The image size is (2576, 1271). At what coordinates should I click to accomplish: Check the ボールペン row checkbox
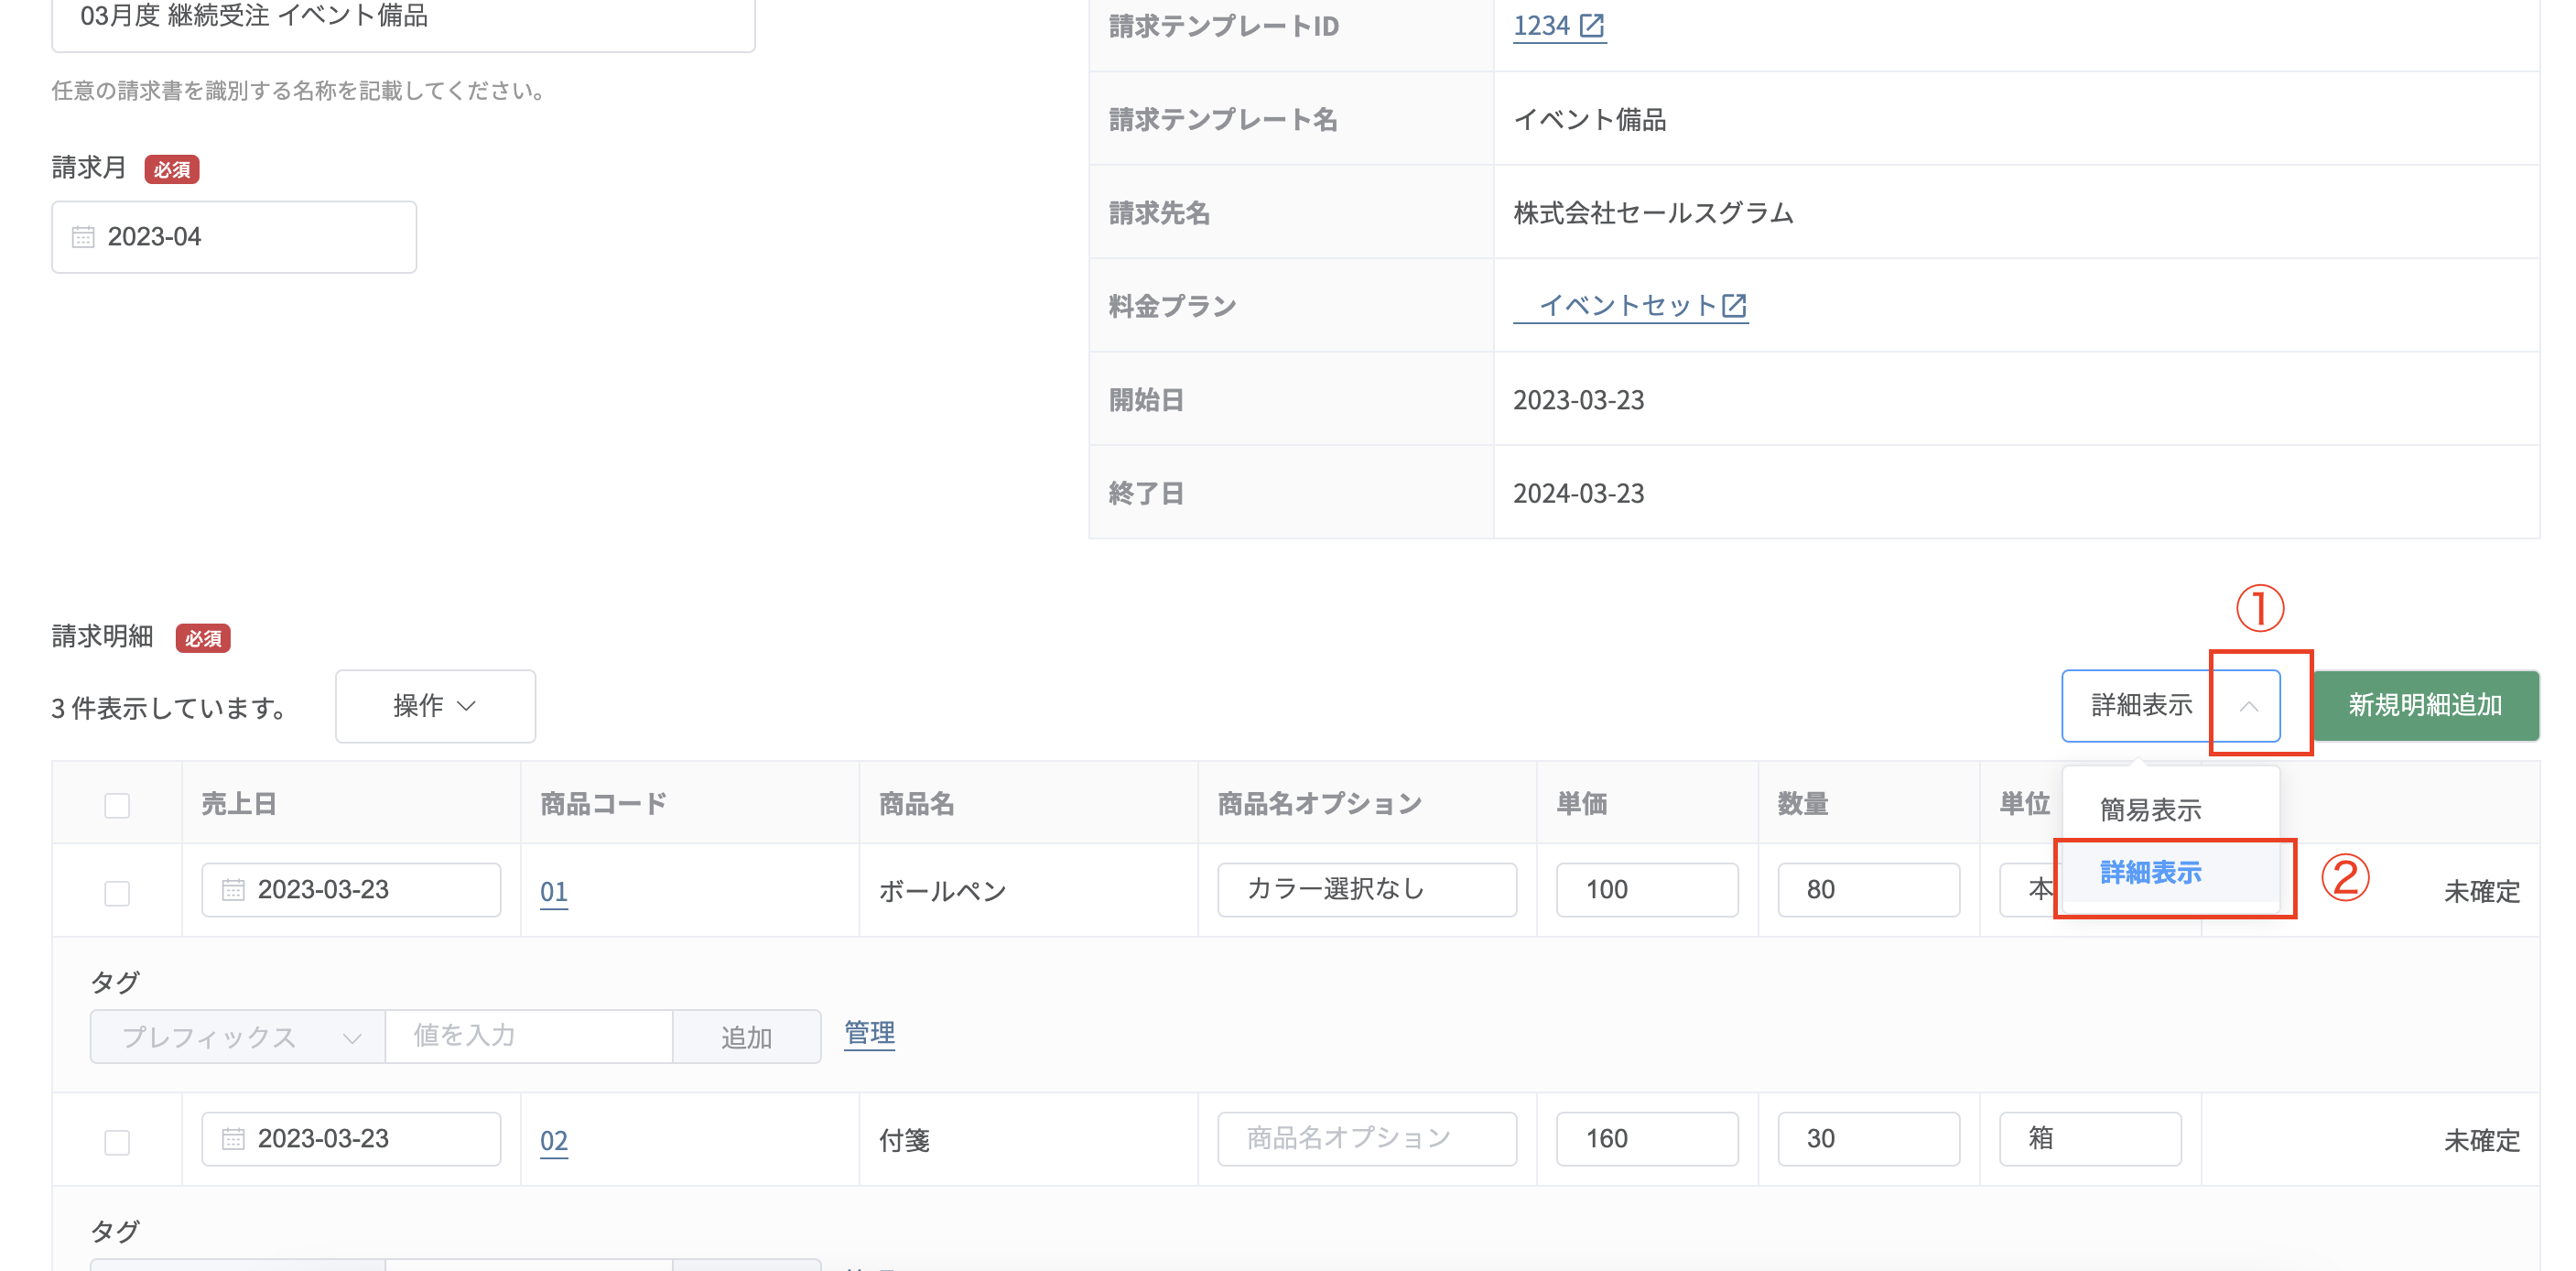pos(117,893)
